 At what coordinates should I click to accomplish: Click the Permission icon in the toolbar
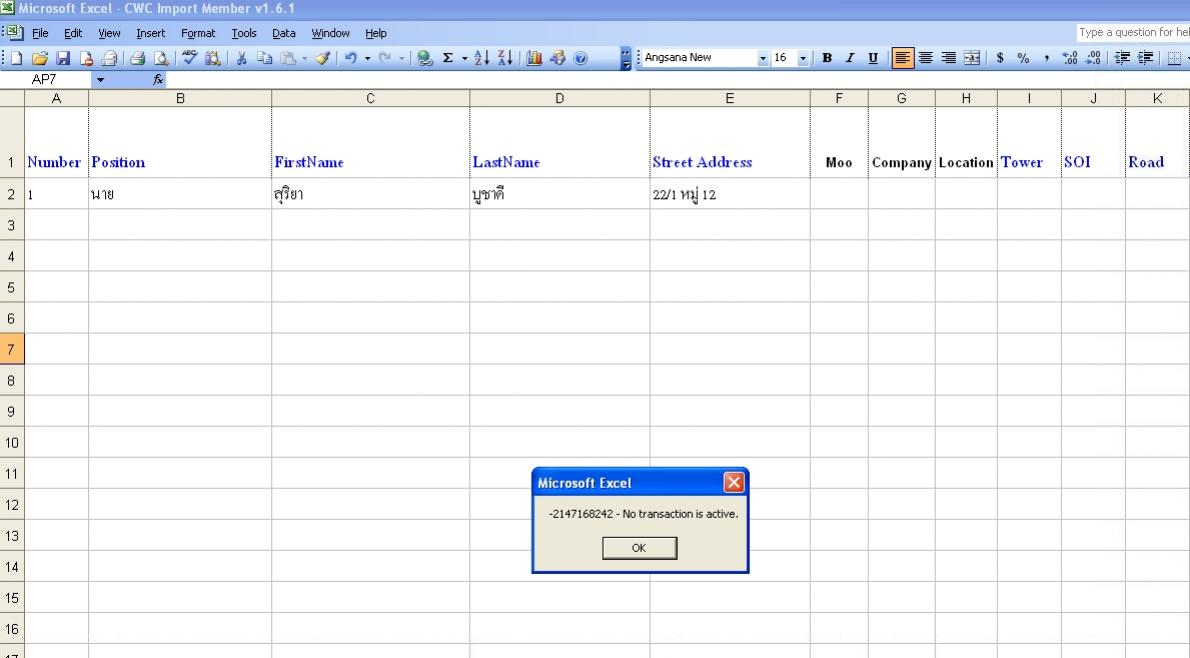[x=86, y=58]
